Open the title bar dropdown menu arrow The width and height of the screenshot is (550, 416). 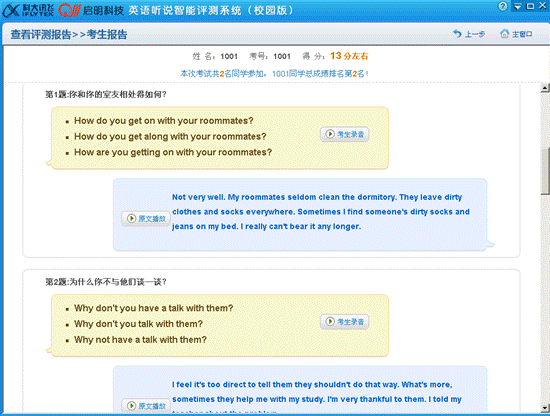518,7
